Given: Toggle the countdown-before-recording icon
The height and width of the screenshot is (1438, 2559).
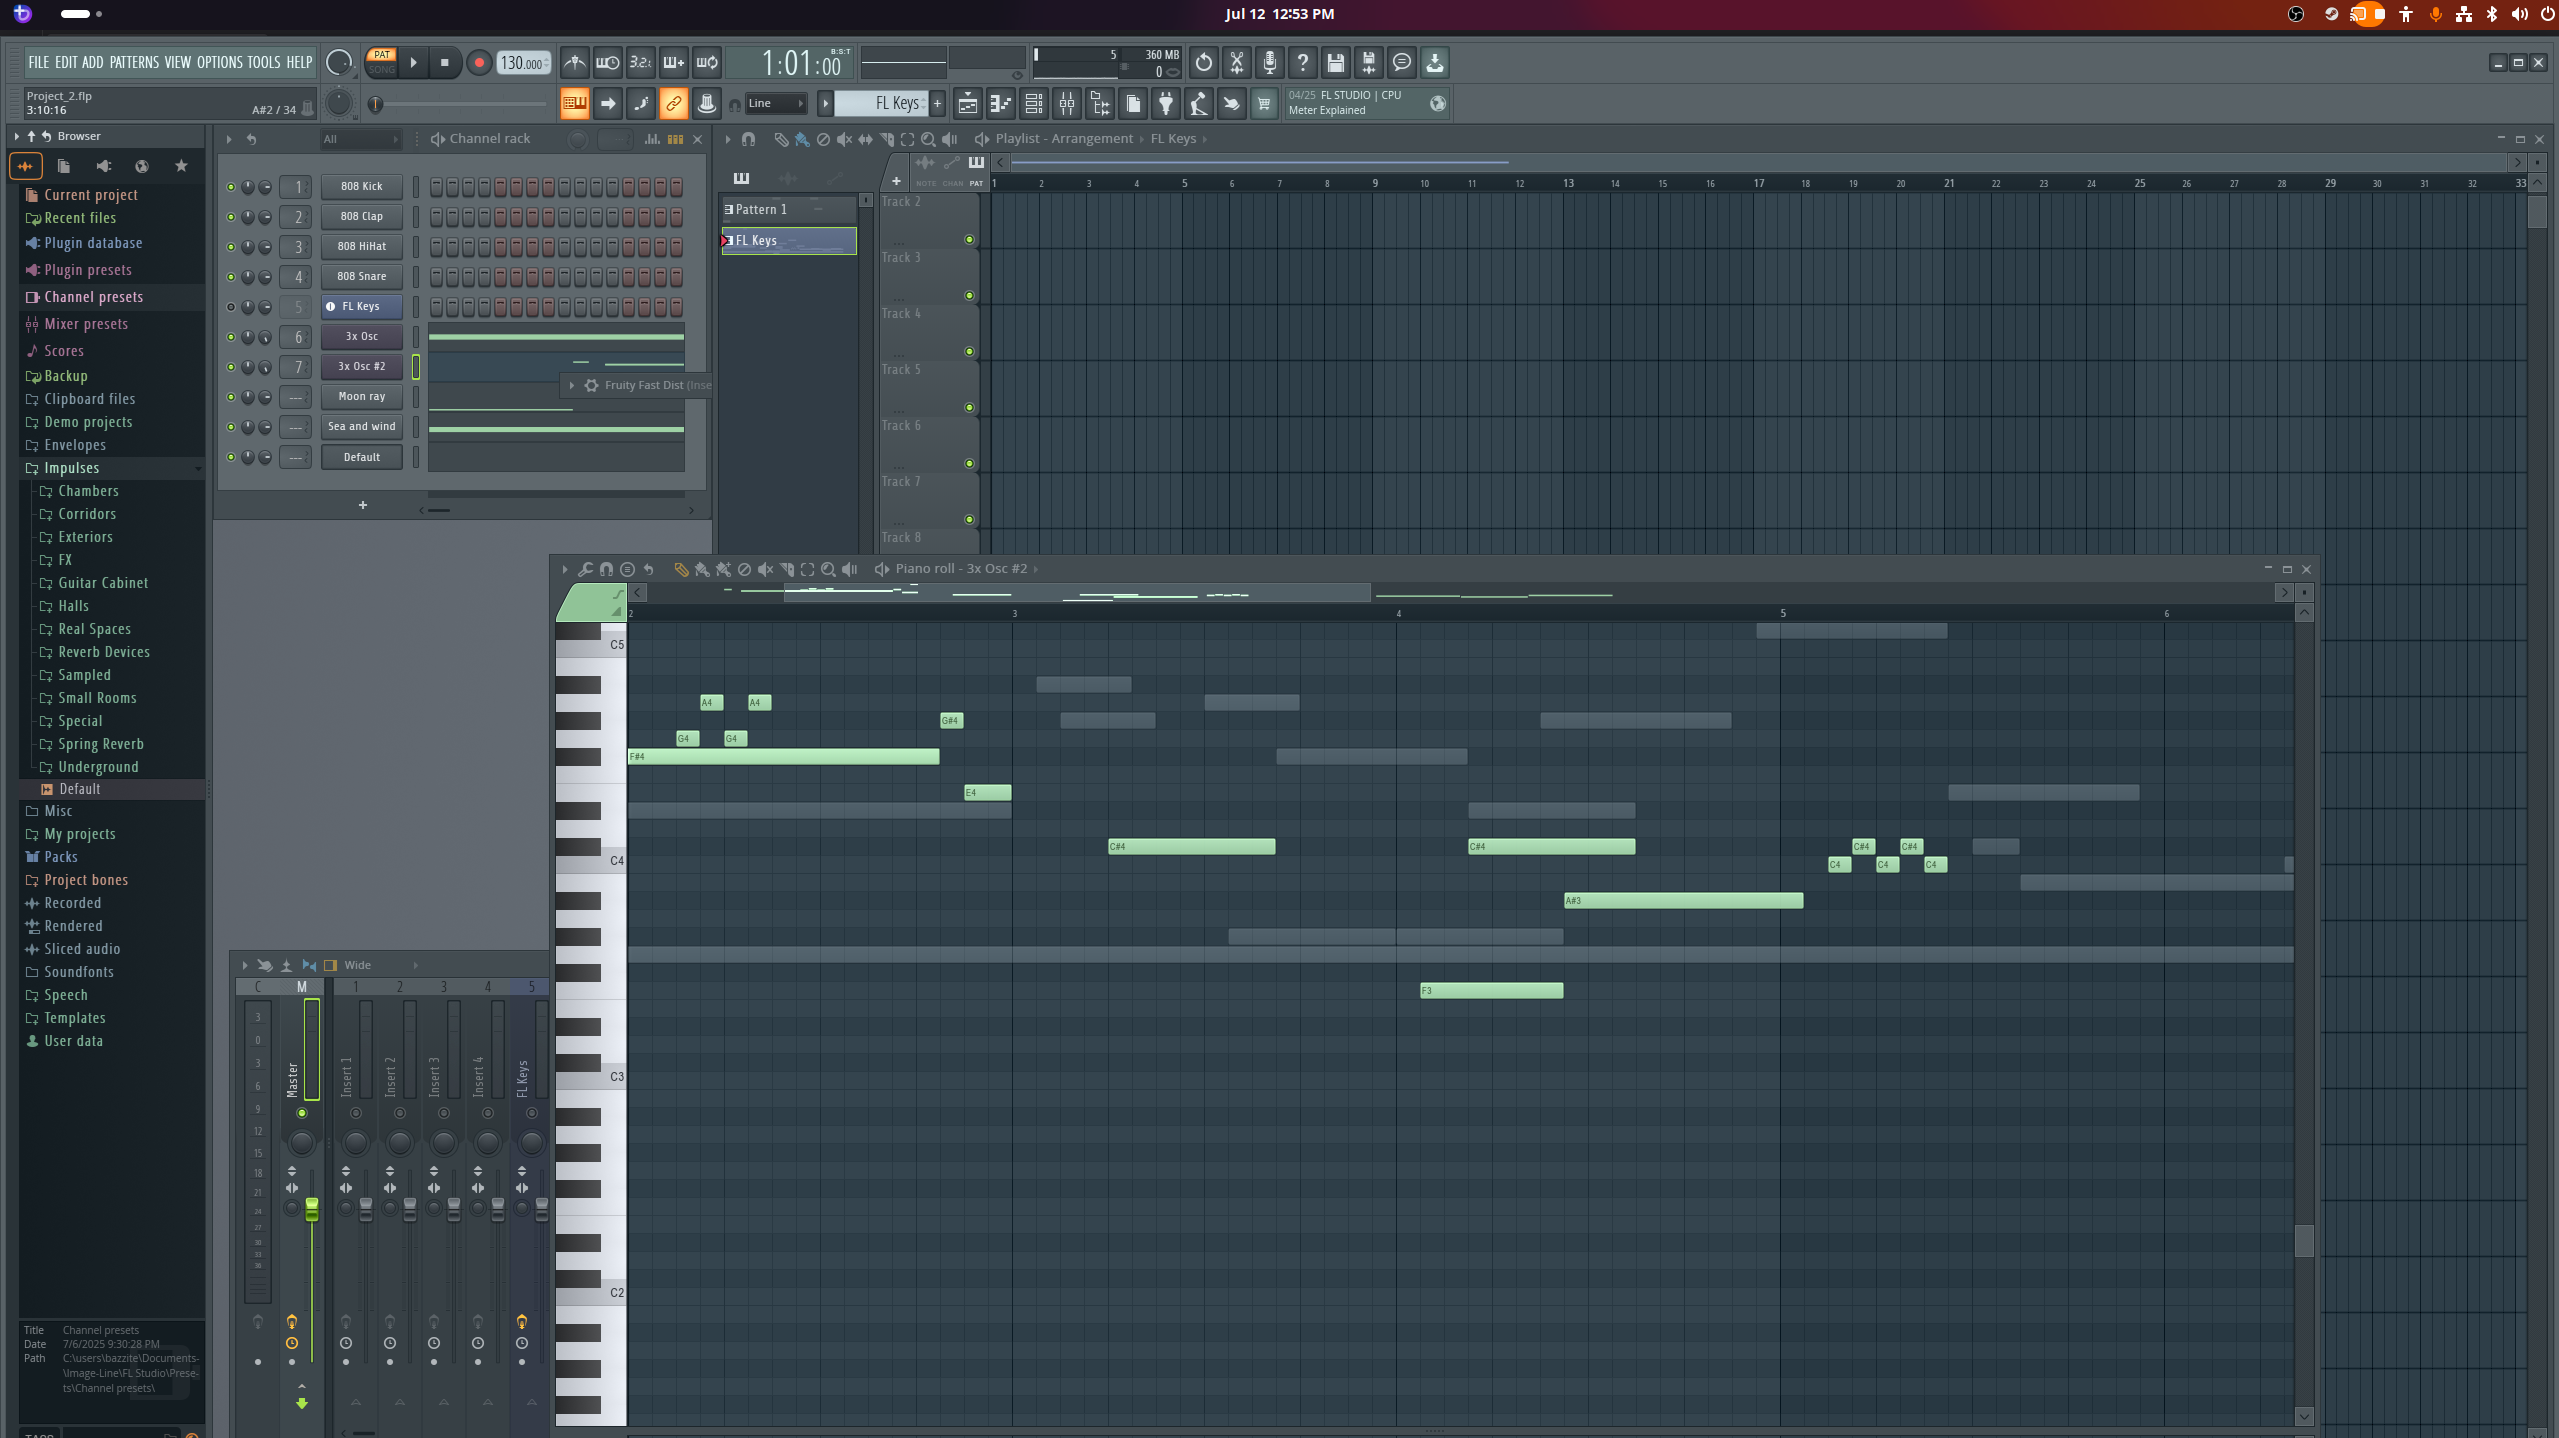Looking at the screenshot, I should (640, 62).
